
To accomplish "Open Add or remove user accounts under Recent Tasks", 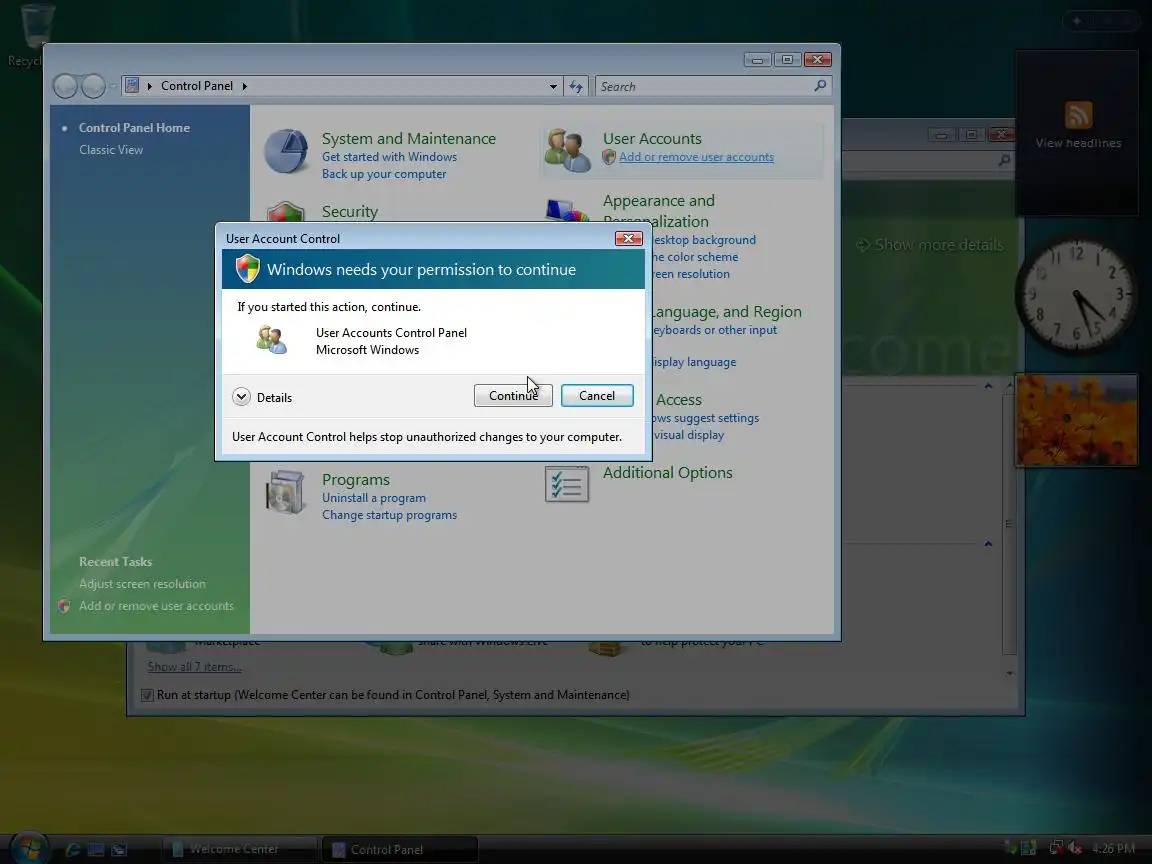I will (x=156, y=605).
